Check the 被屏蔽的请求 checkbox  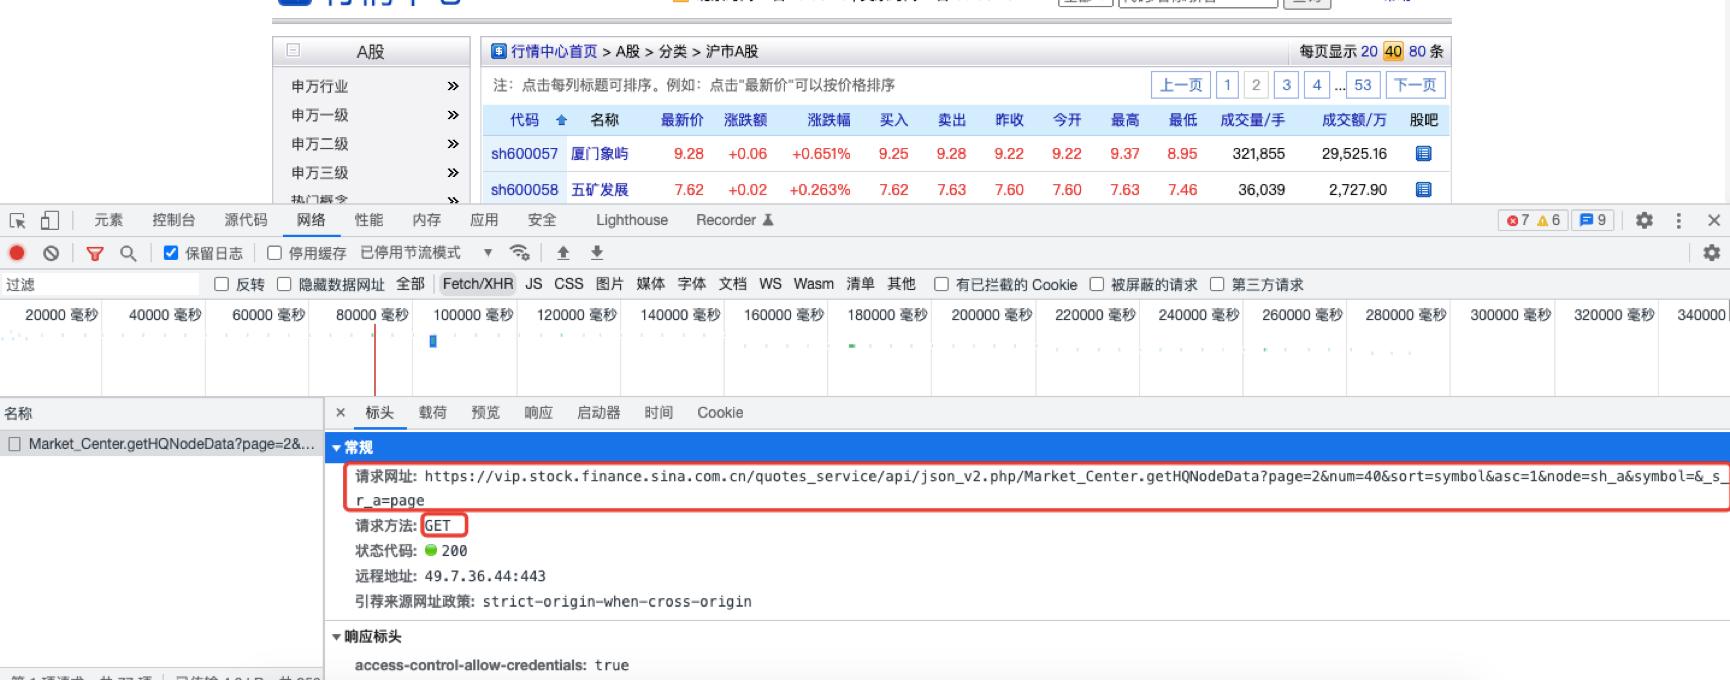(x=1096, y=284)
